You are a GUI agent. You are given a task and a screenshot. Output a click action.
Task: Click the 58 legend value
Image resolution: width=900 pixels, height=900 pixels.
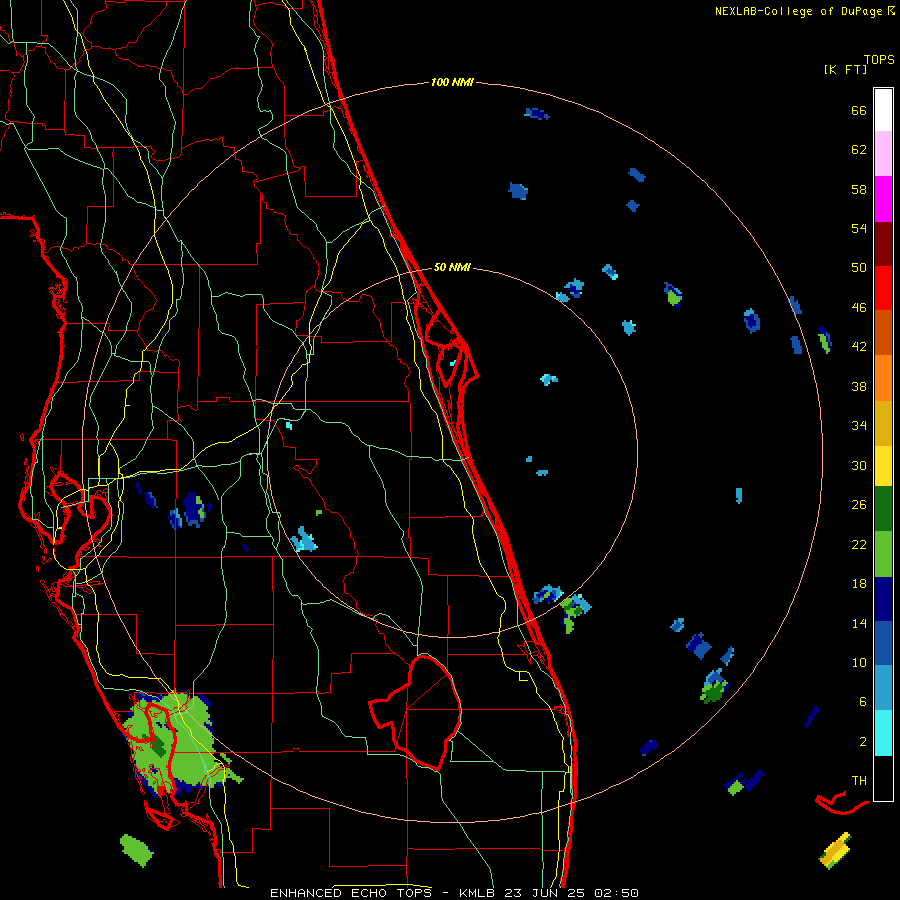(x=859, y=189)
